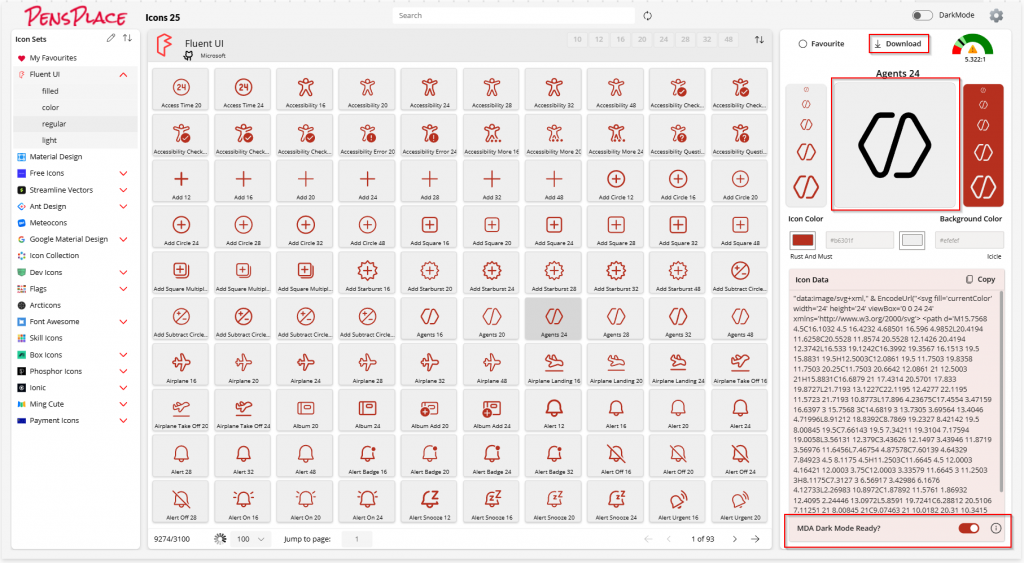Pick the Alert 12 bell icon
This screenshot has width=1024, height=563.
(554, 410)
